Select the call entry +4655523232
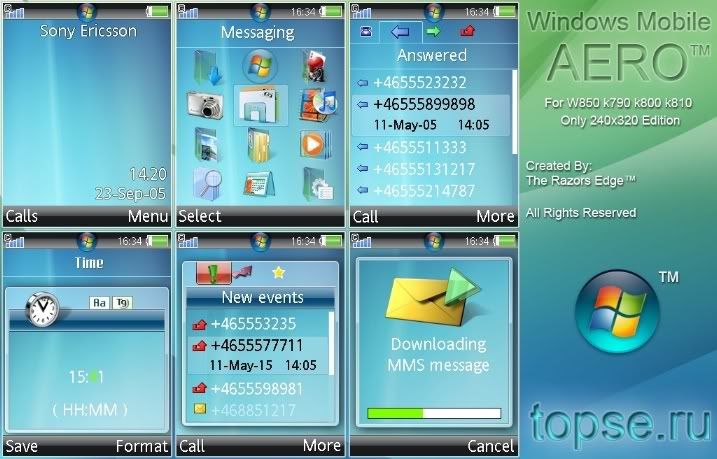This screenshot has width=717, height=459. point(430,83)
